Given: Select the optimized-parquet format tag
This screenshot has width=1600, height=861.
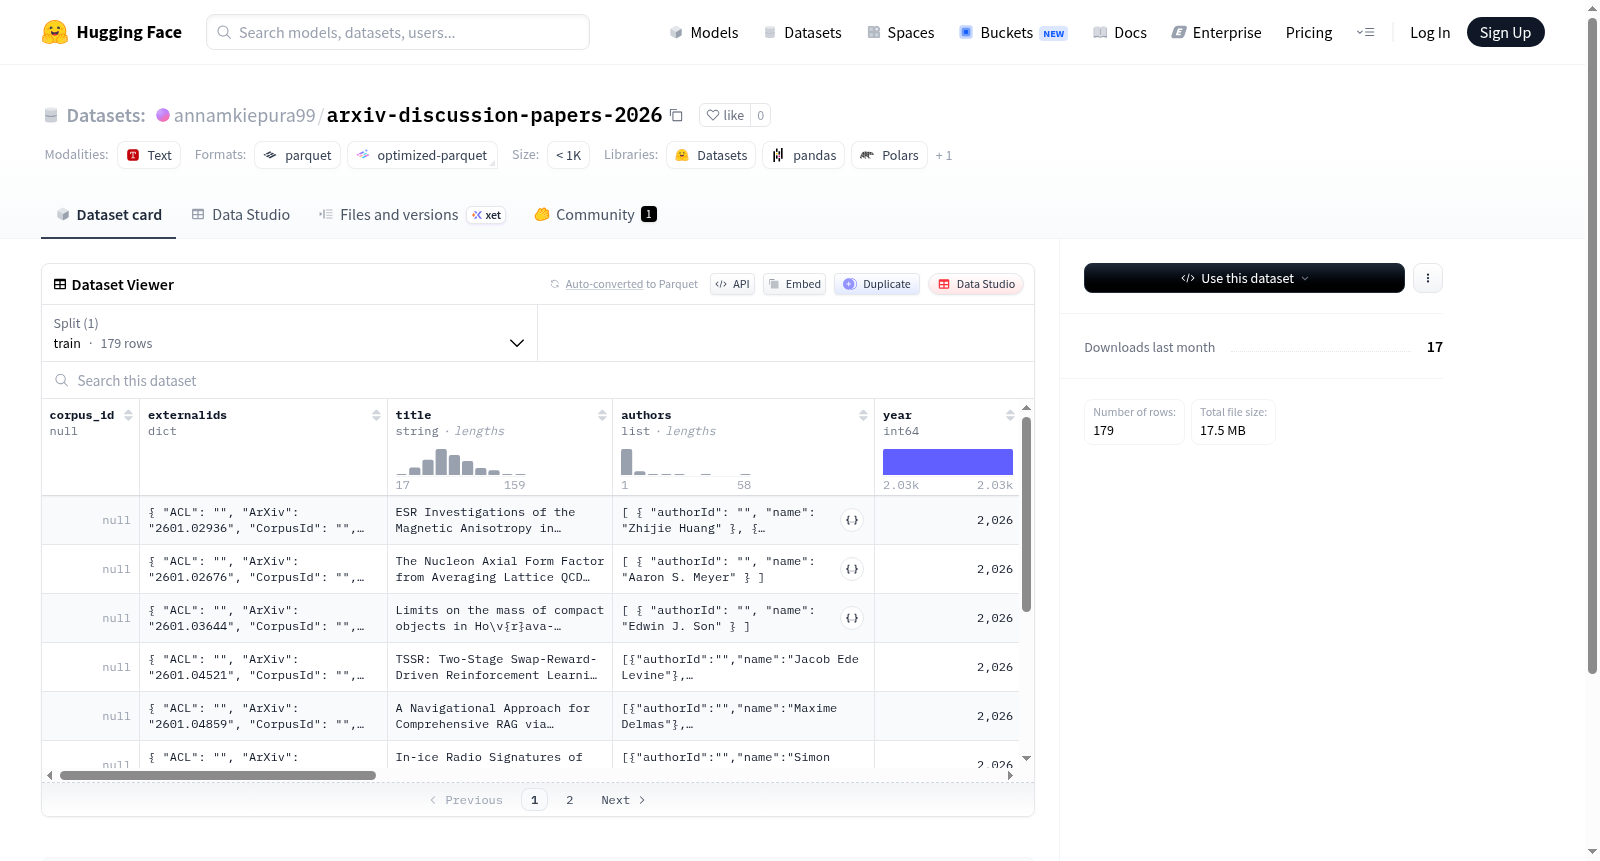Looking at the screenshot, I should [422, 156].
